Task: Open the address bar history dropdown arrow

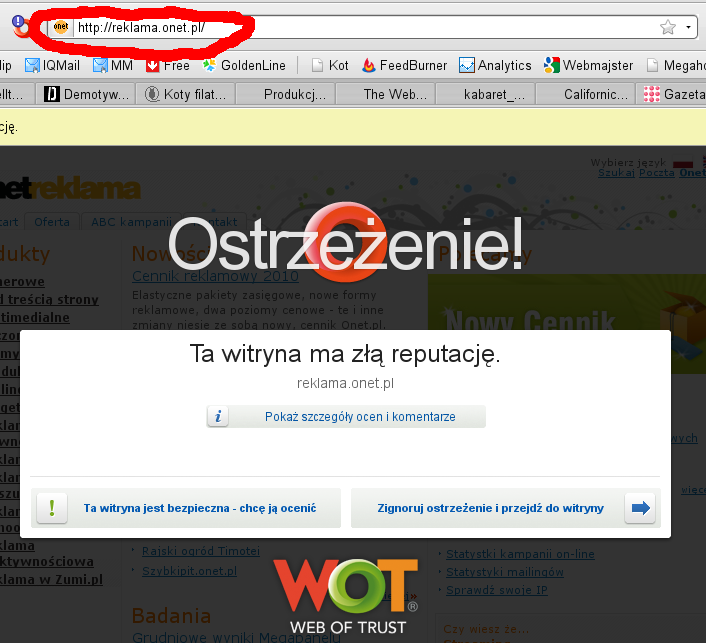Action: pyautogui.click(x=688, y=27)
